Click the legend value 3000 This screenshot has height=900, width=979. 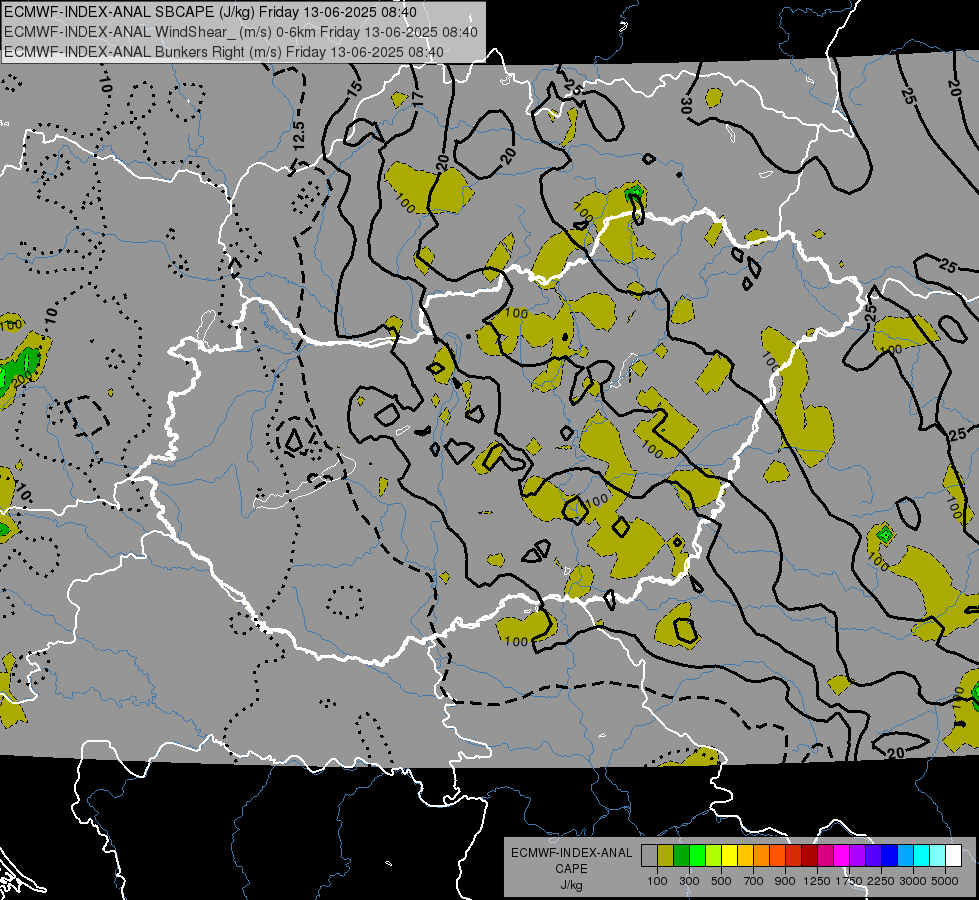(x=913, y=881)
